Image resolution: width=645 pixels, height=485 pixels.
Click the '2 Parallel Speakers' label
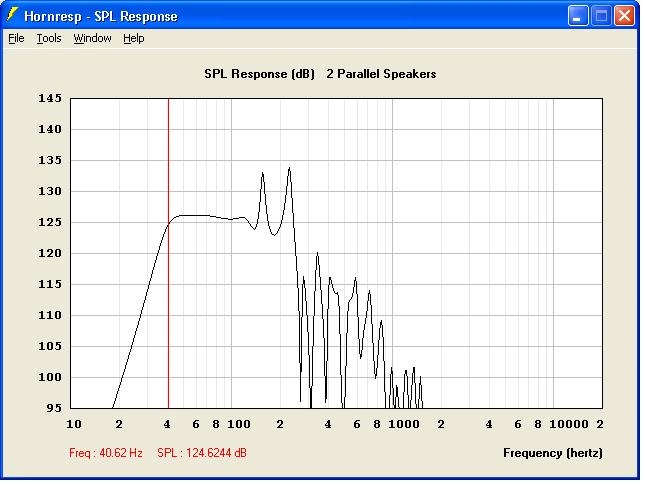pos(381,74)
